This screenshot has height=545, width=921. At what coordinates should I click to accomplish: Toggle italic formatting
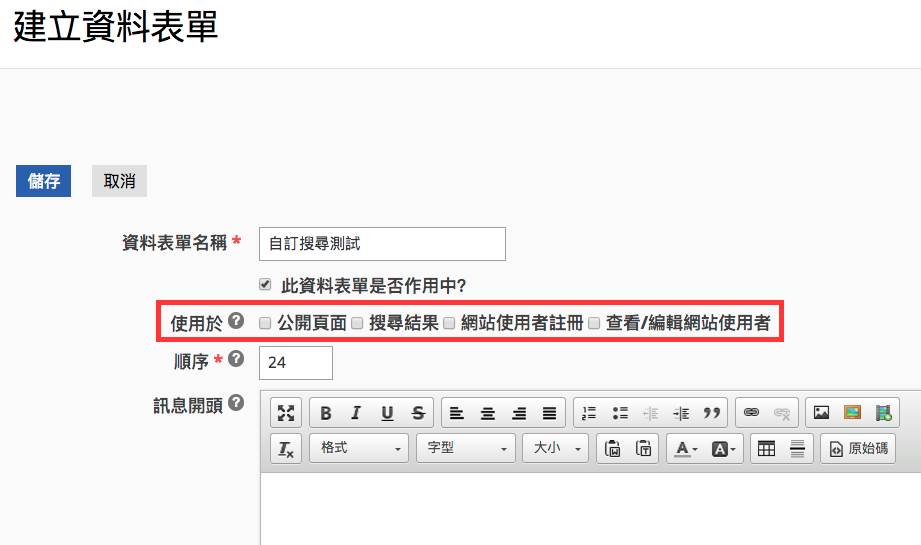click(x=356, y=413)
